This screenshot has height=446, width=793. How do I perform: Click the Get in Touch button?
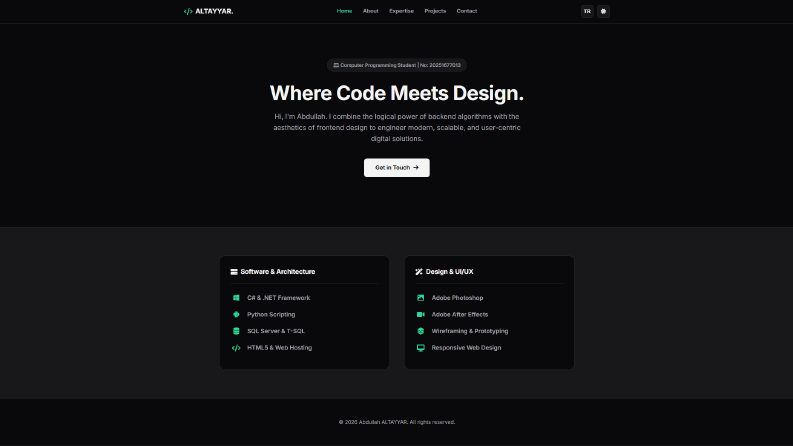tap(396, 167)
